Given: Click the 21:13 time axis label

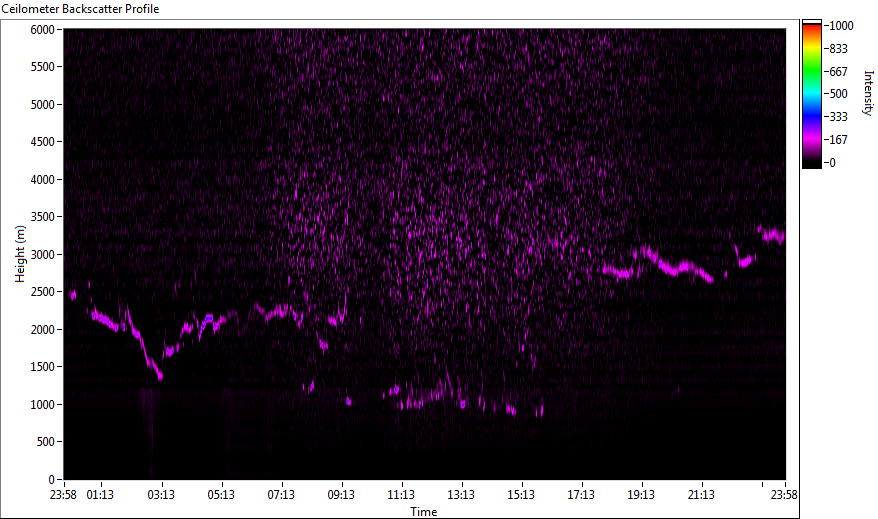Looking at the screenshot, I should pyautogui.click(x=701, y=495).
